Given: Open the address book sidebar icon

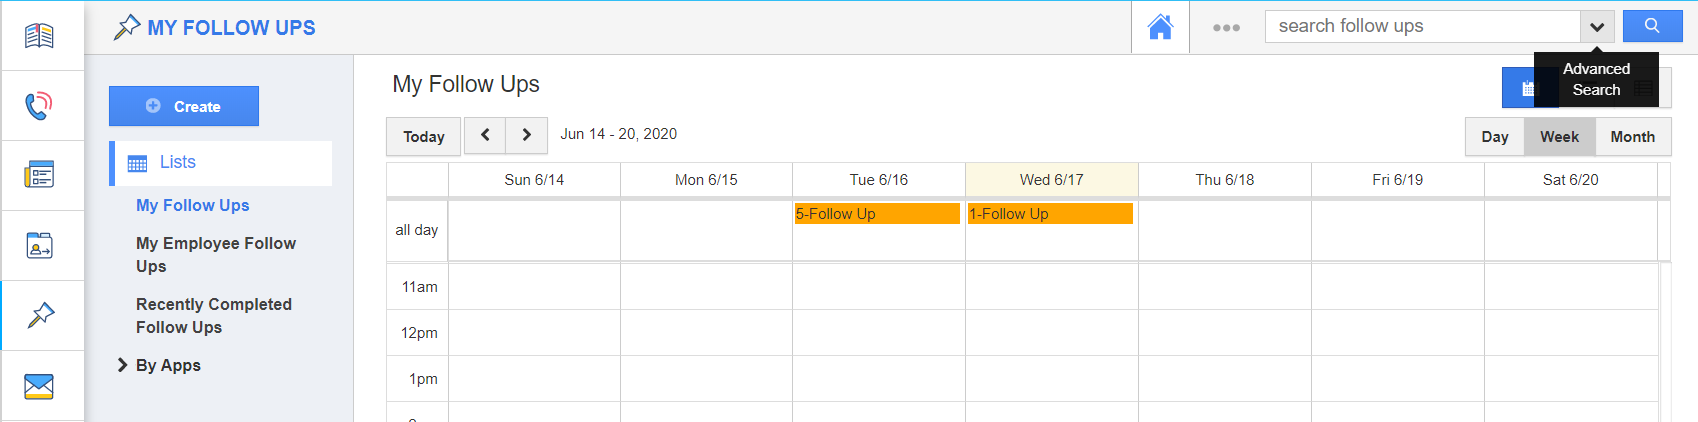Looking at the screenshot, I should coord(40,245).
